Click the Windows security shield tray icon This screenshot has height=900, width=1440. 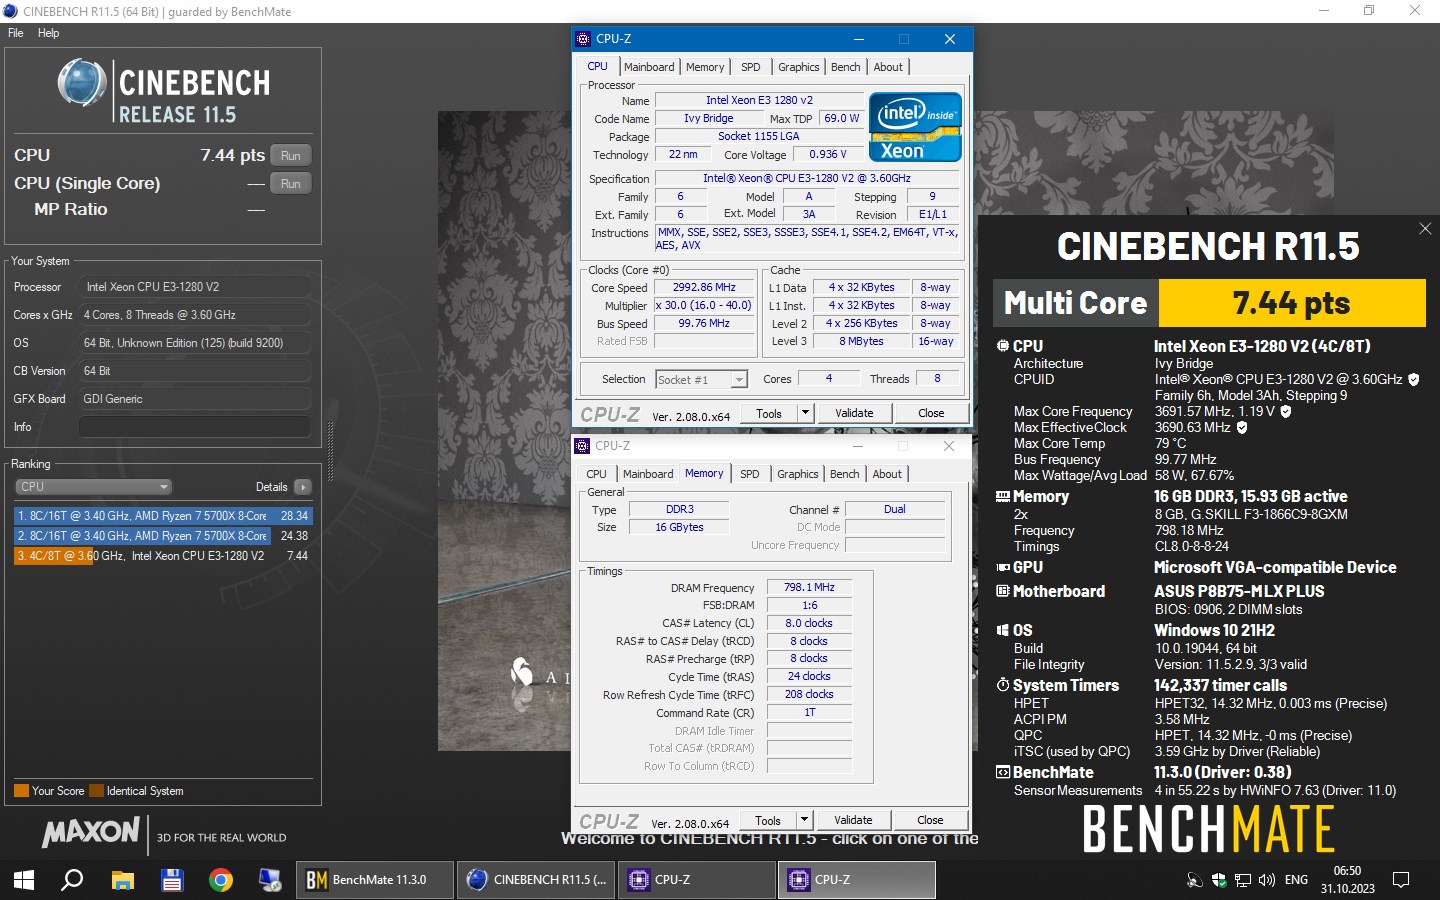pyautogui.click(x=1219, y=880)
